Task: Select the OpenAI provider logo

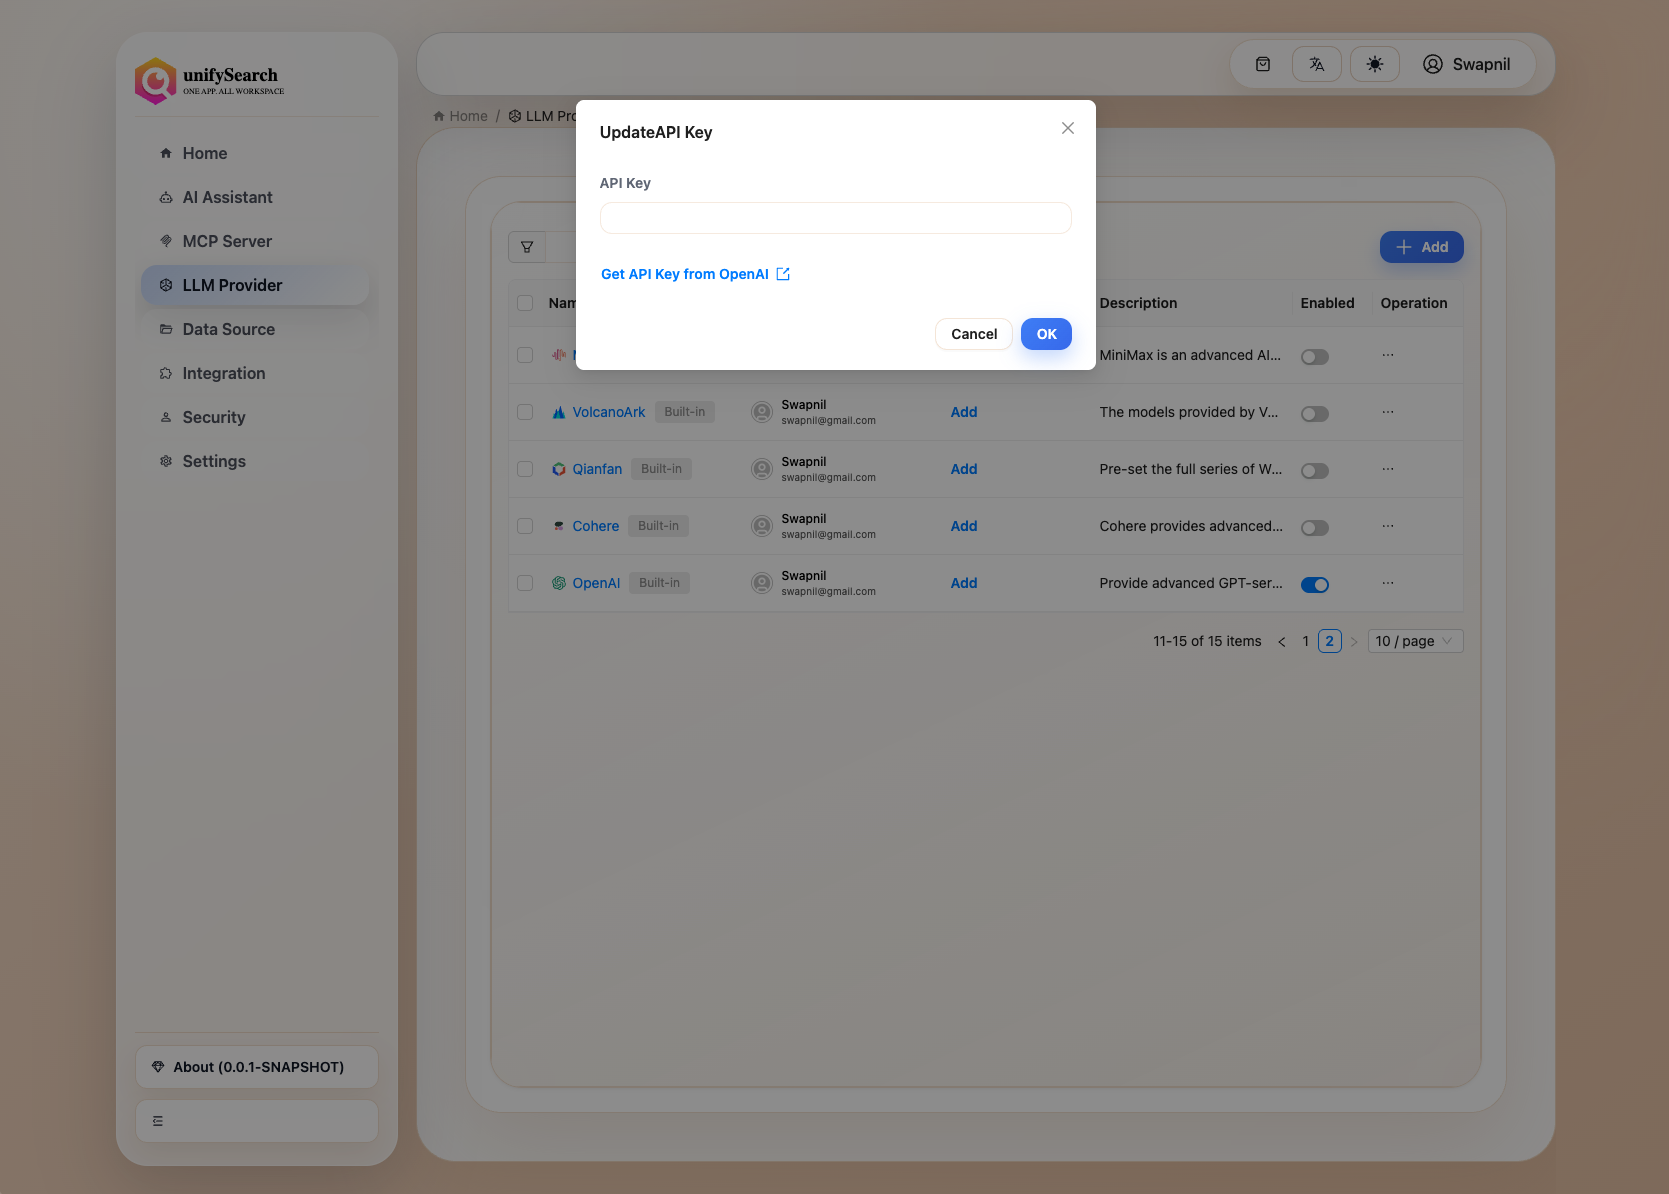Action: click(558, 582)
